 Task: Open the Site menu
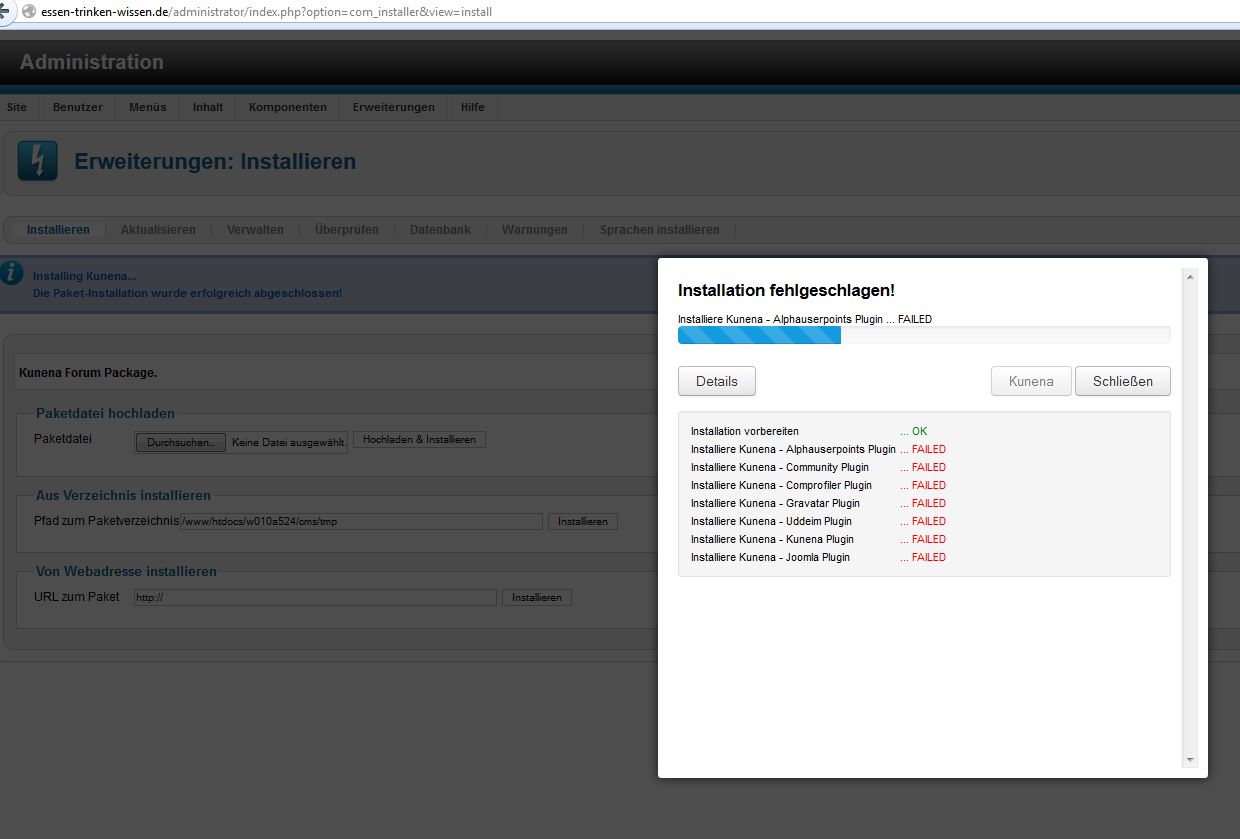tap(17, 107)
